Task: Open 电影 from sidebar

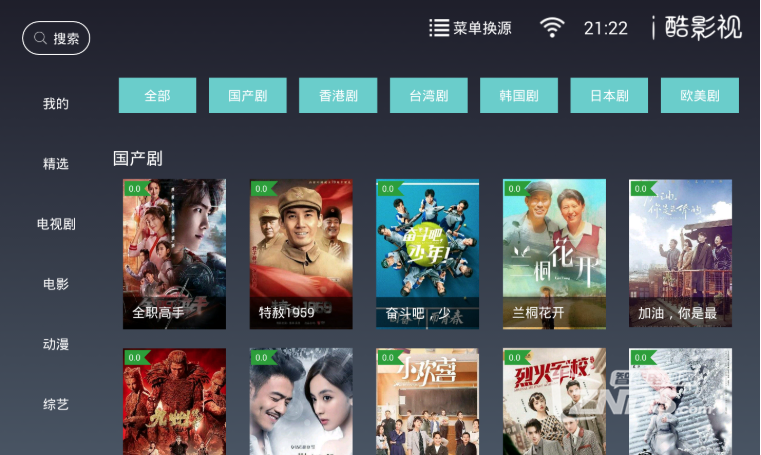Action: click(56, 284)
